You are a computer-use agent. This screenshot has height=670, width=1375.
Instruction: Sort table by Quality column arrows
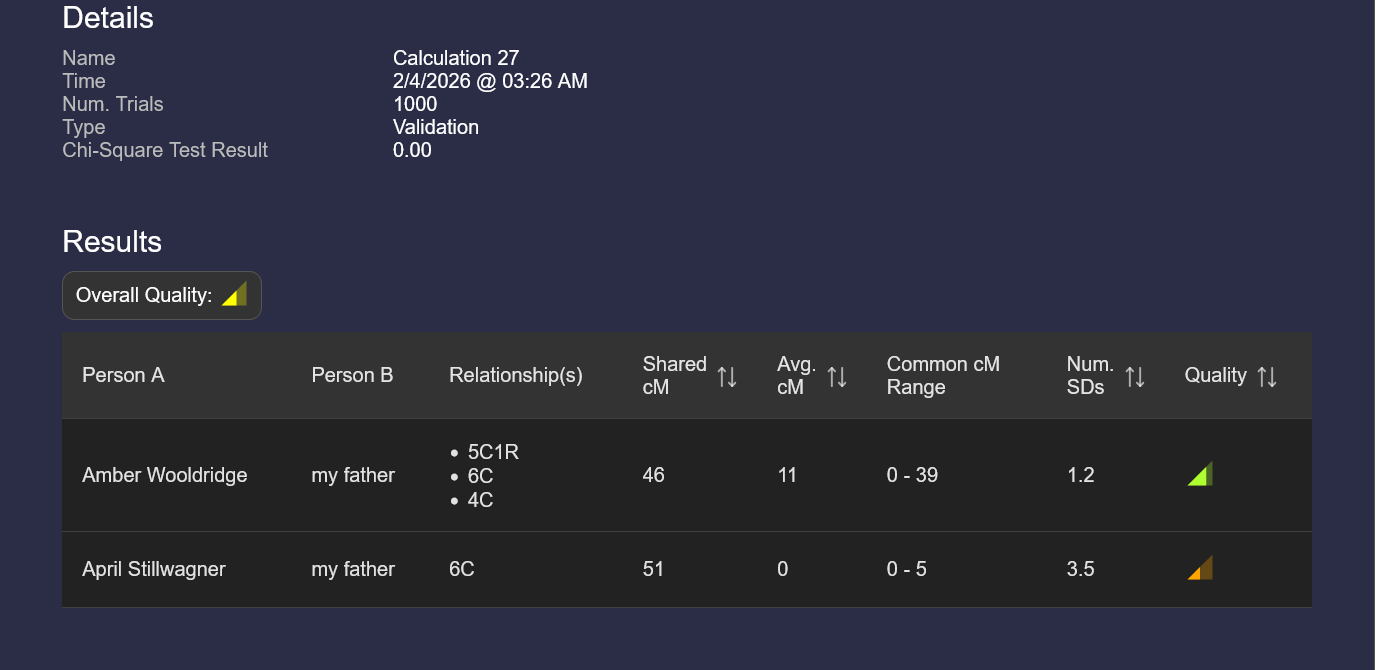click(1267, 376)
